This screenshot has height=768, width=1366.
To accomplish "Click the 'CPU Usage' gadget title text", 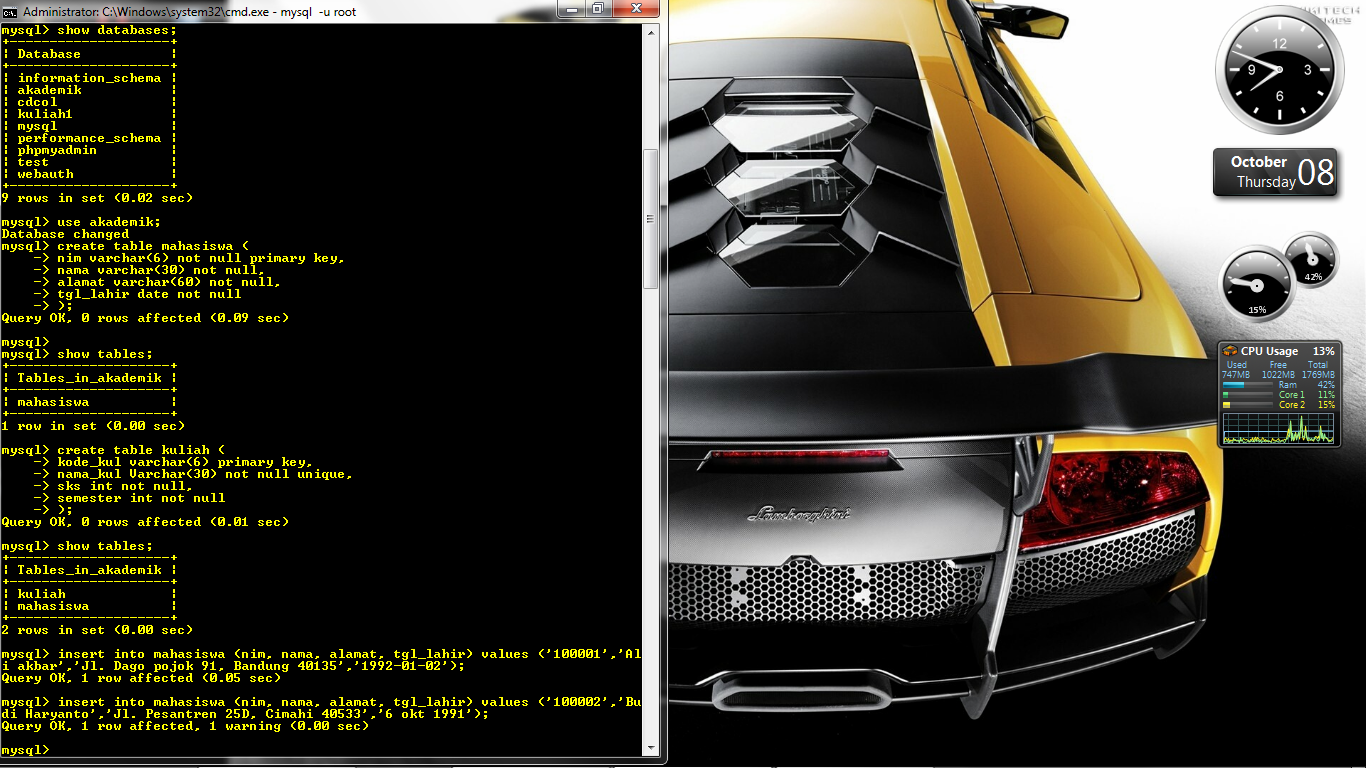I will pyautogui.click(x=1269, y=351).
